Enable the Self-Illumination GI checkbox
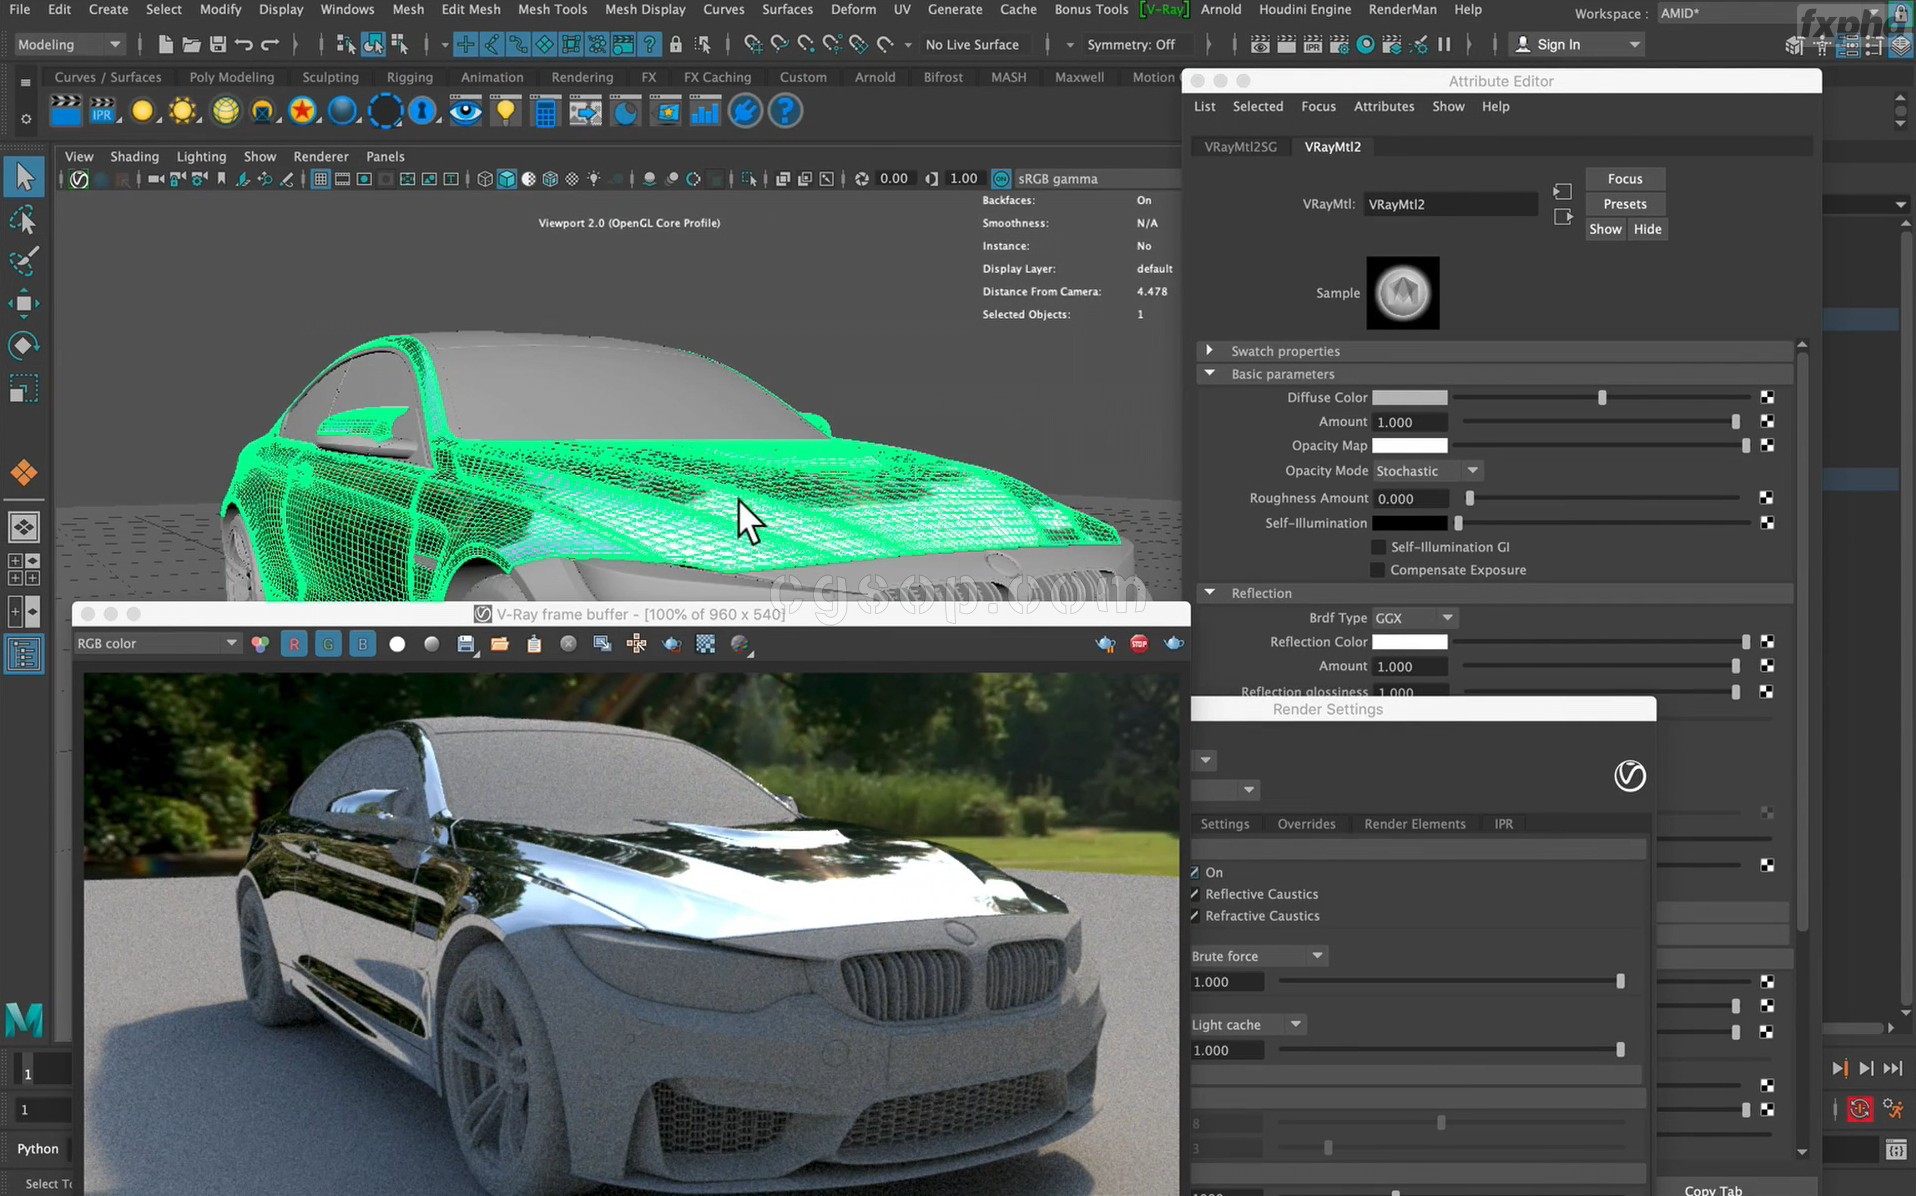The image size is (1916, 1196). click(1378, 547)
